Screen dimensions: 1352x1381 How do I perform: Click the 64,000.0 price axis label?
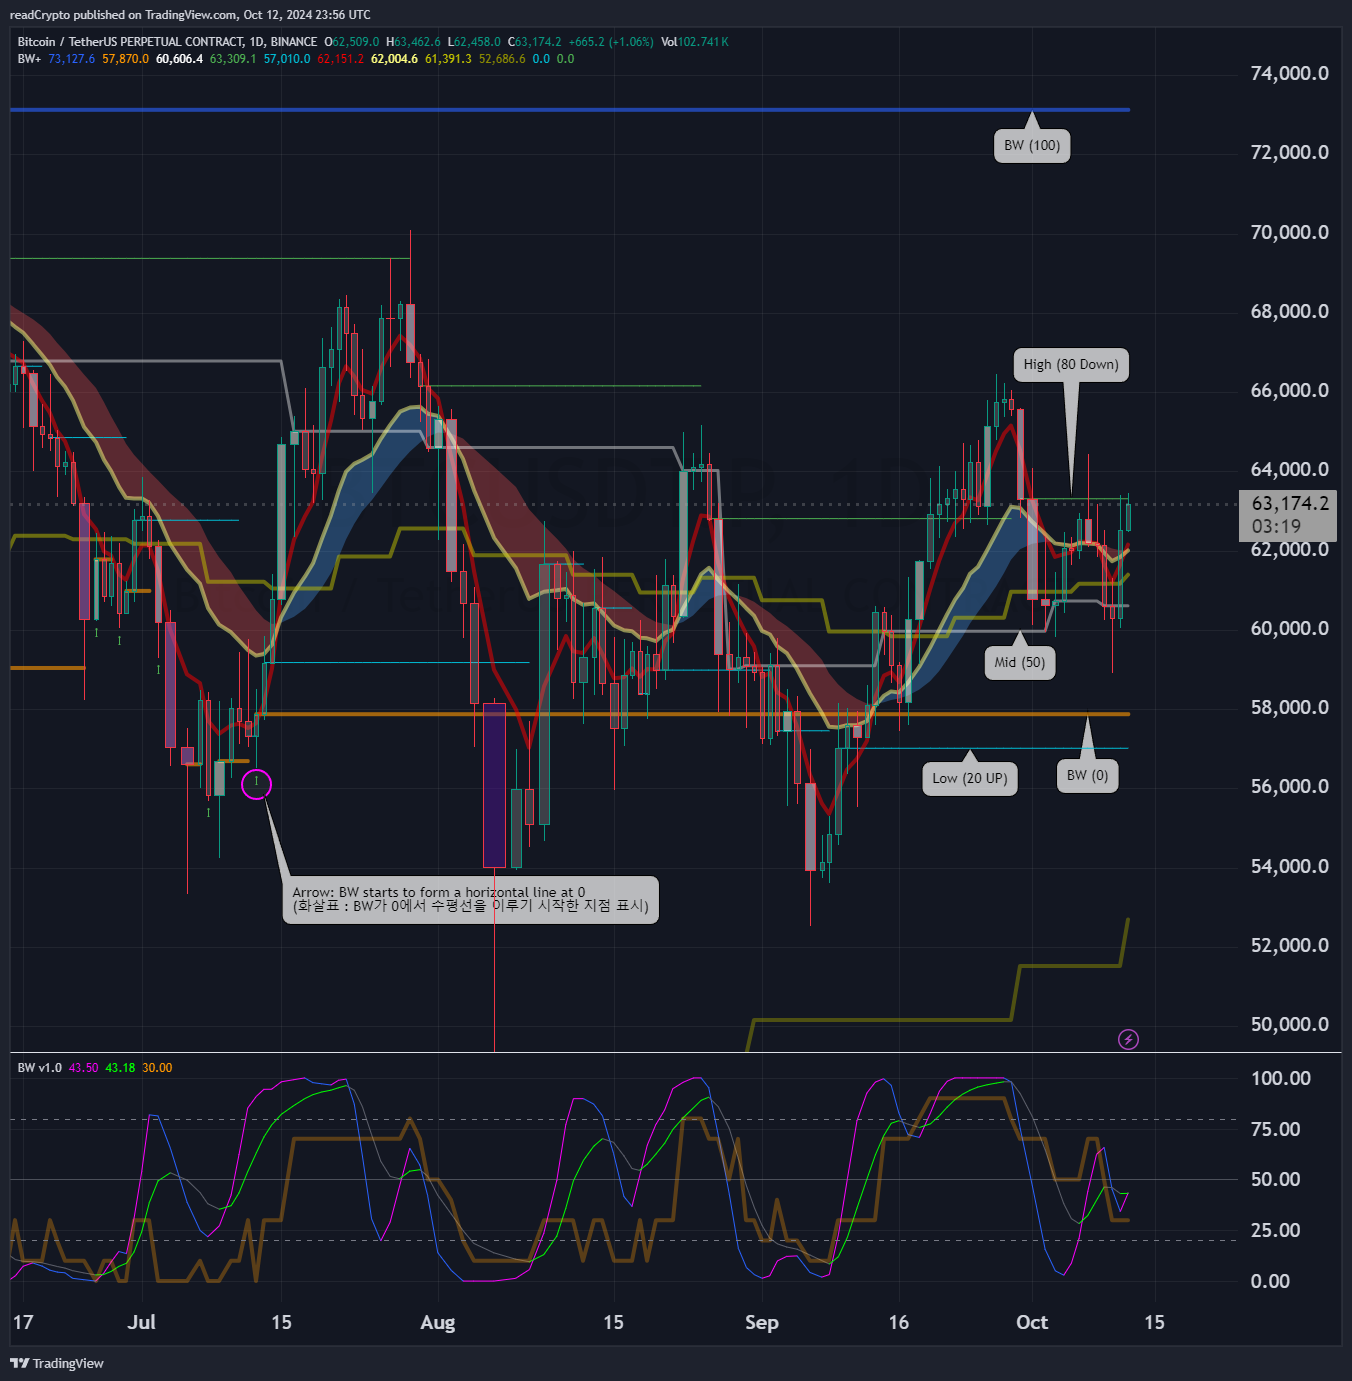[x=1290, y=469]
